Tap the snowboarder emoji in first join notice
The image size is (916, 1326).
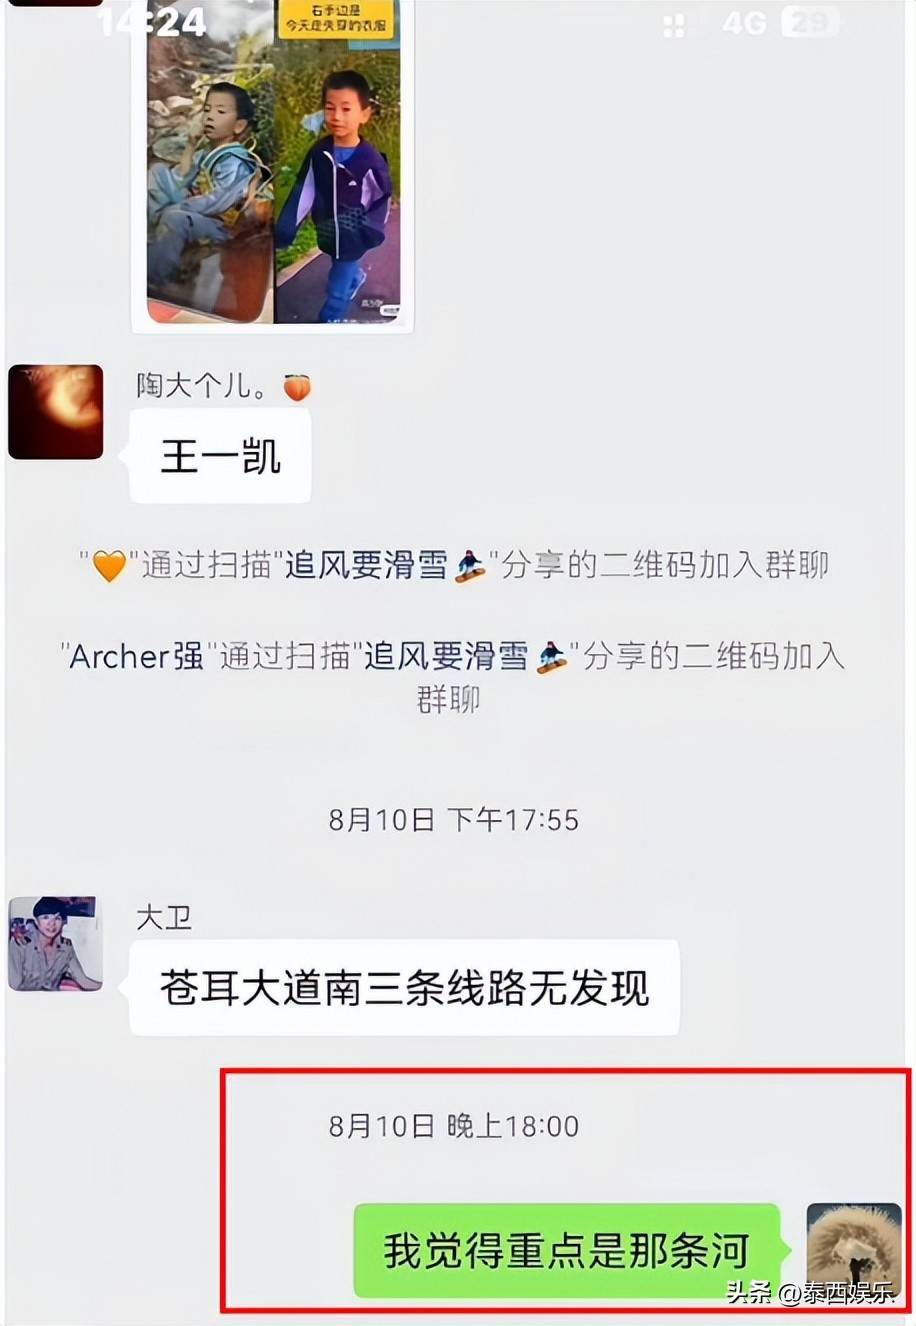[470, 567]
